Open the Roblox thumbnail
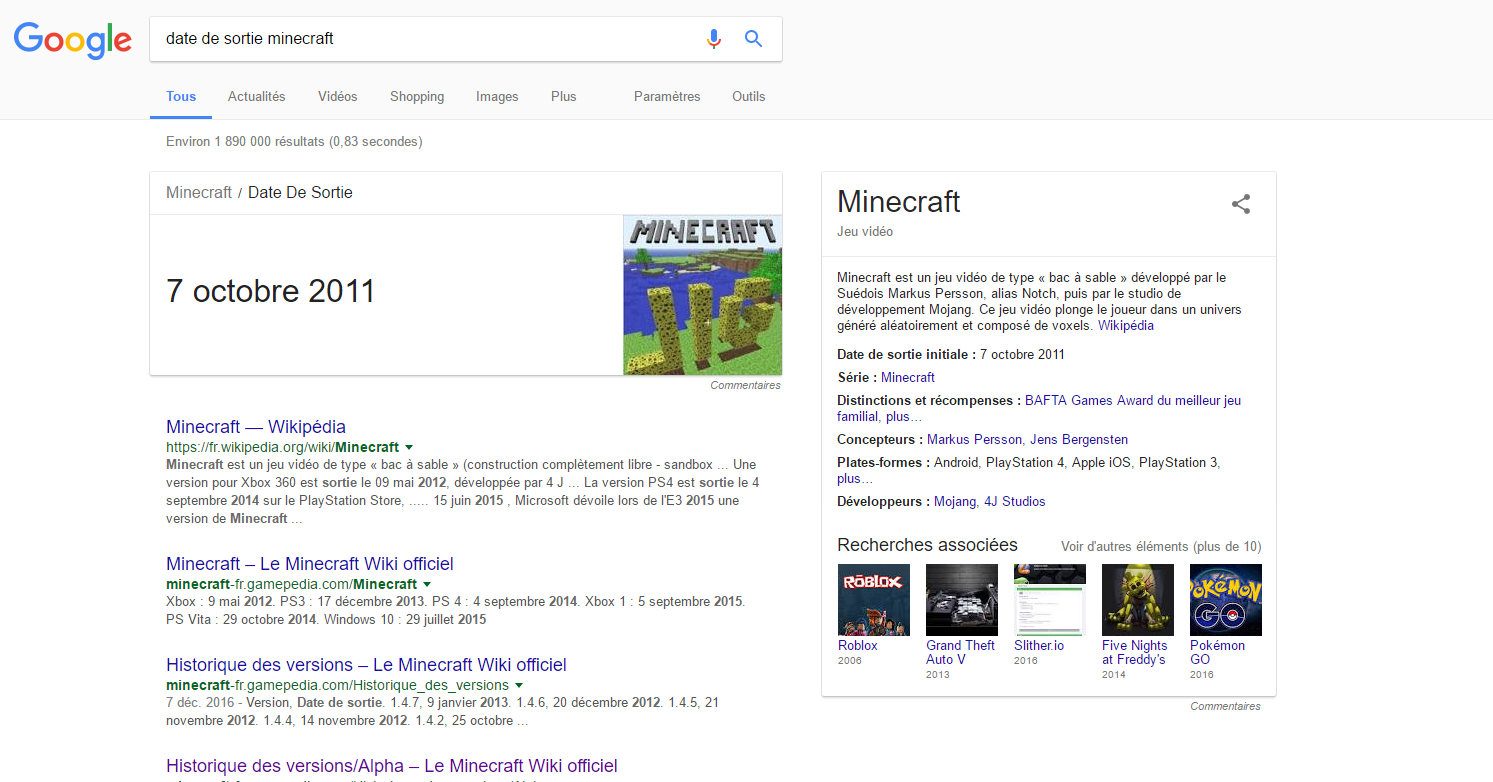The height and width of the screenshot is (782, 1493). 874,600
